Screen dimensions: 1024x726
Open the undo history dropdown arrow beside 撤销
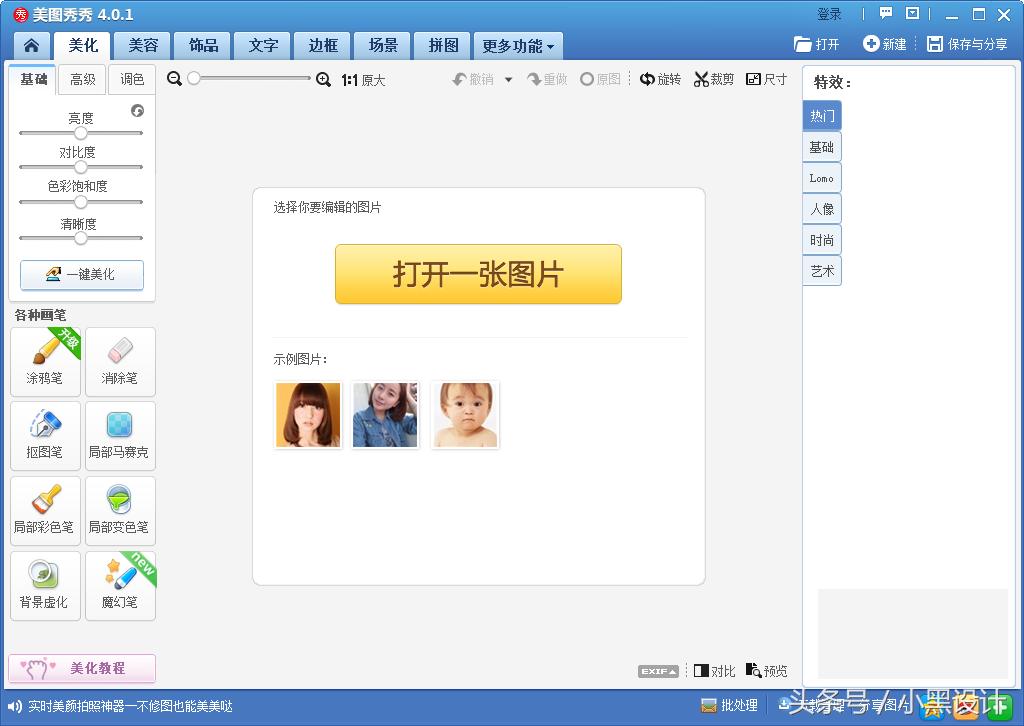[510, 80]
